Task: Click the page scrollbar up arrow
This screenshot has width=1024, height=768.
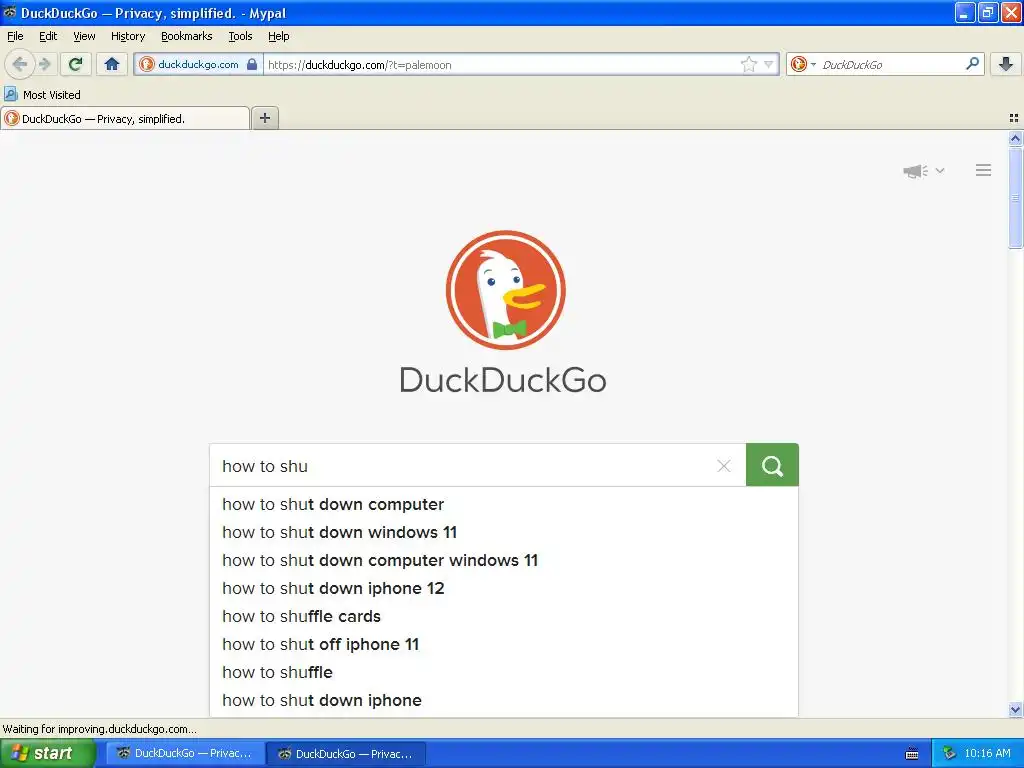Action: pyautogui.click(x=1015, y=138)
